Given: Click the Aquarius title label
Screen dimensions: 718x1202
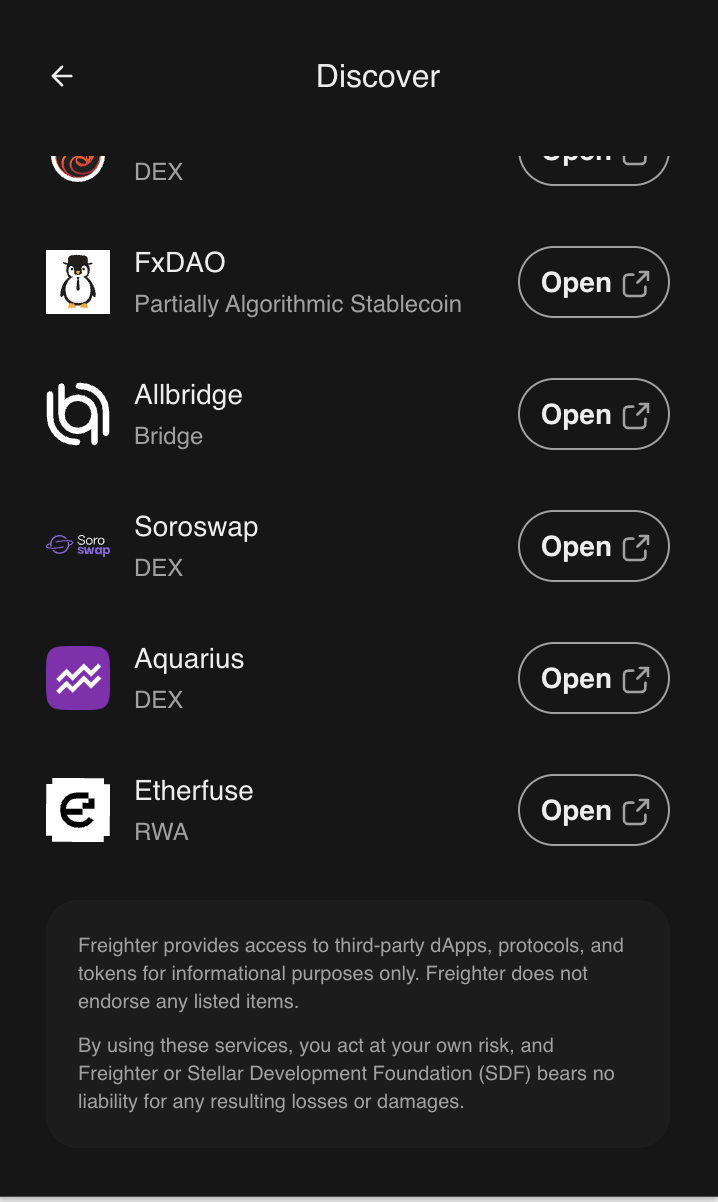Looking at the screenshot, I should pyautogui.click(x=189, y=659).
